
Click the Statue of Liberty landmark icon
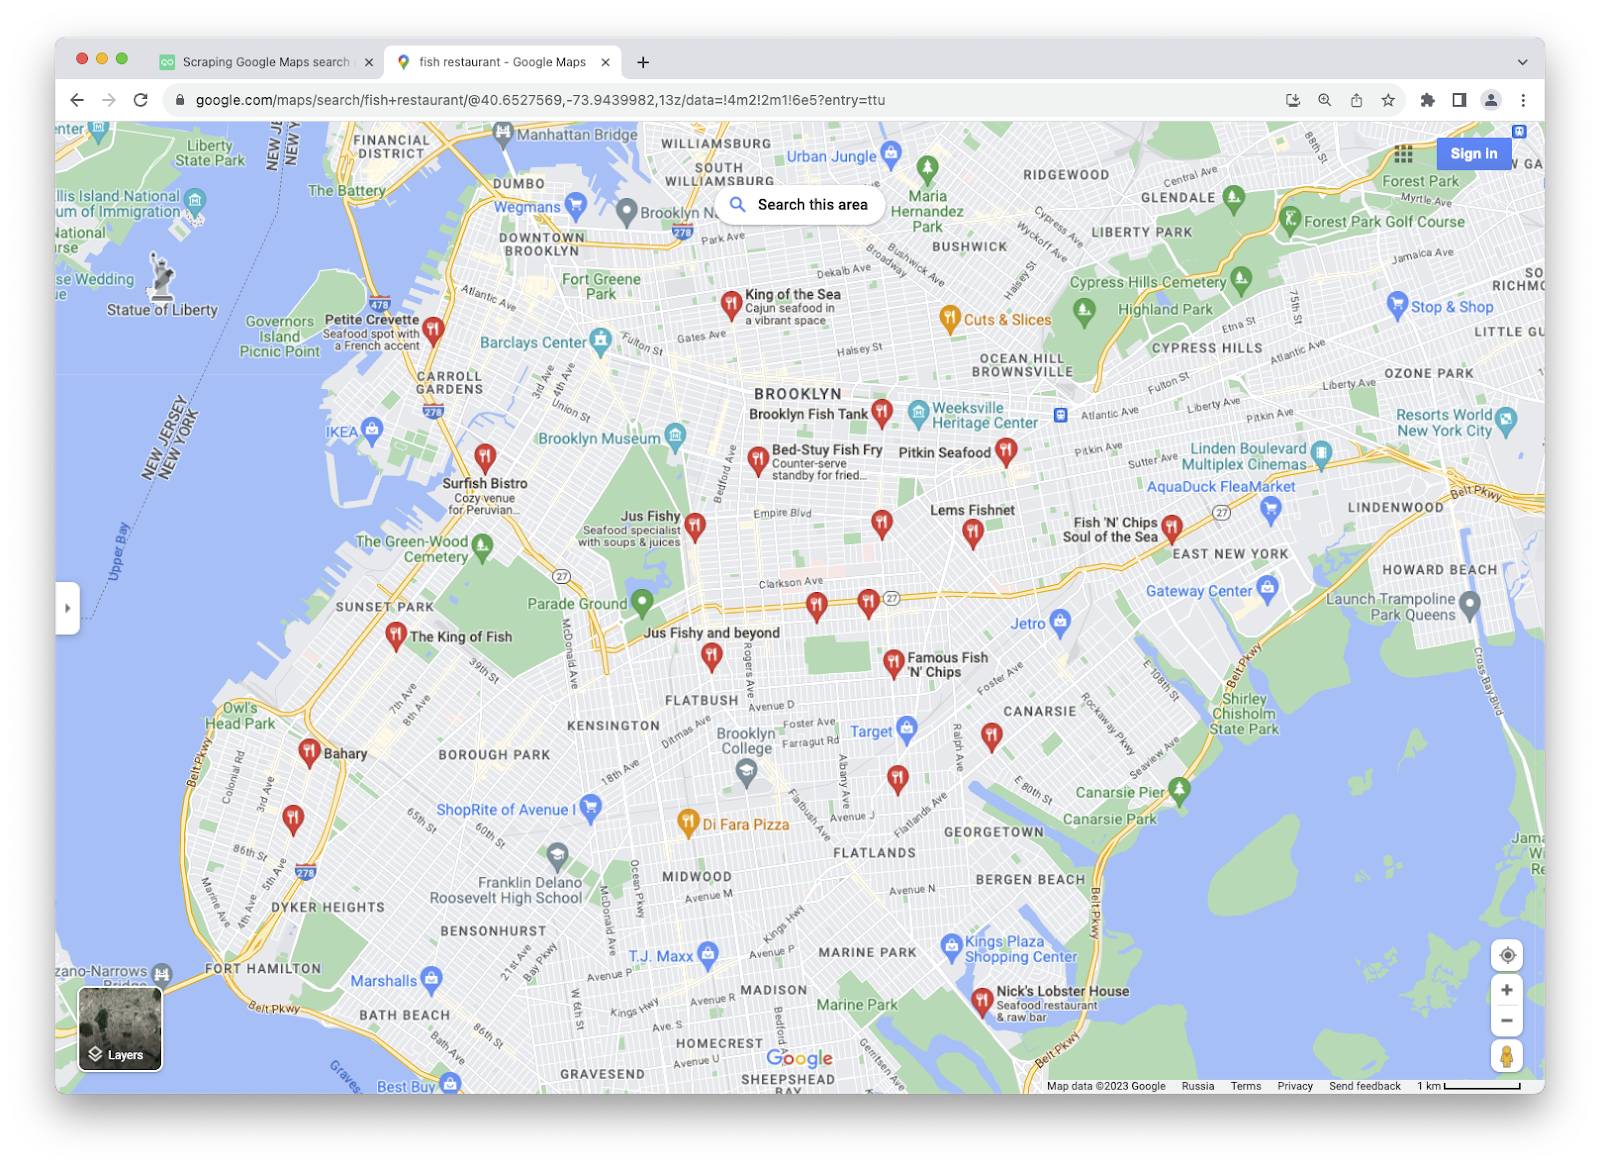pos(161,276)
